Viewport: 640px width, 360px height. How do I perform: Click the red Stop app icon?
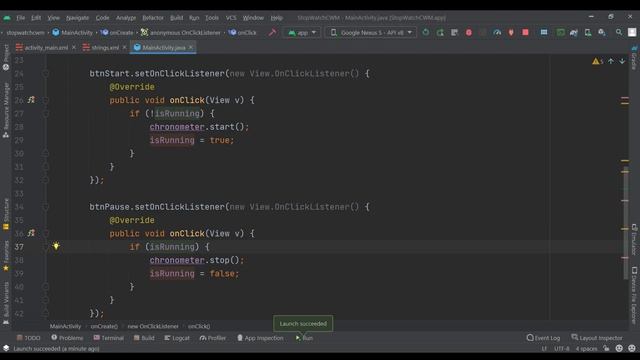[525, 32]
